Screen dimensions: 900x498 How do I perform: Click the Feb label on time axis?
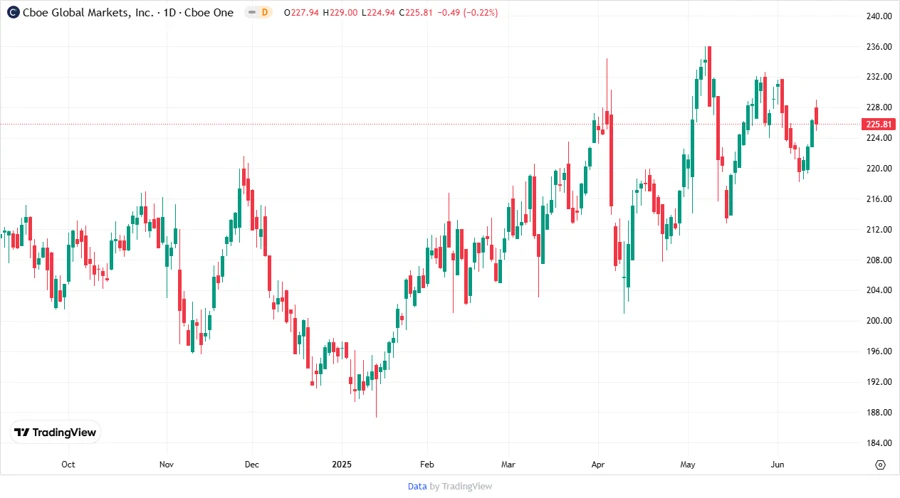pos(427,464)
